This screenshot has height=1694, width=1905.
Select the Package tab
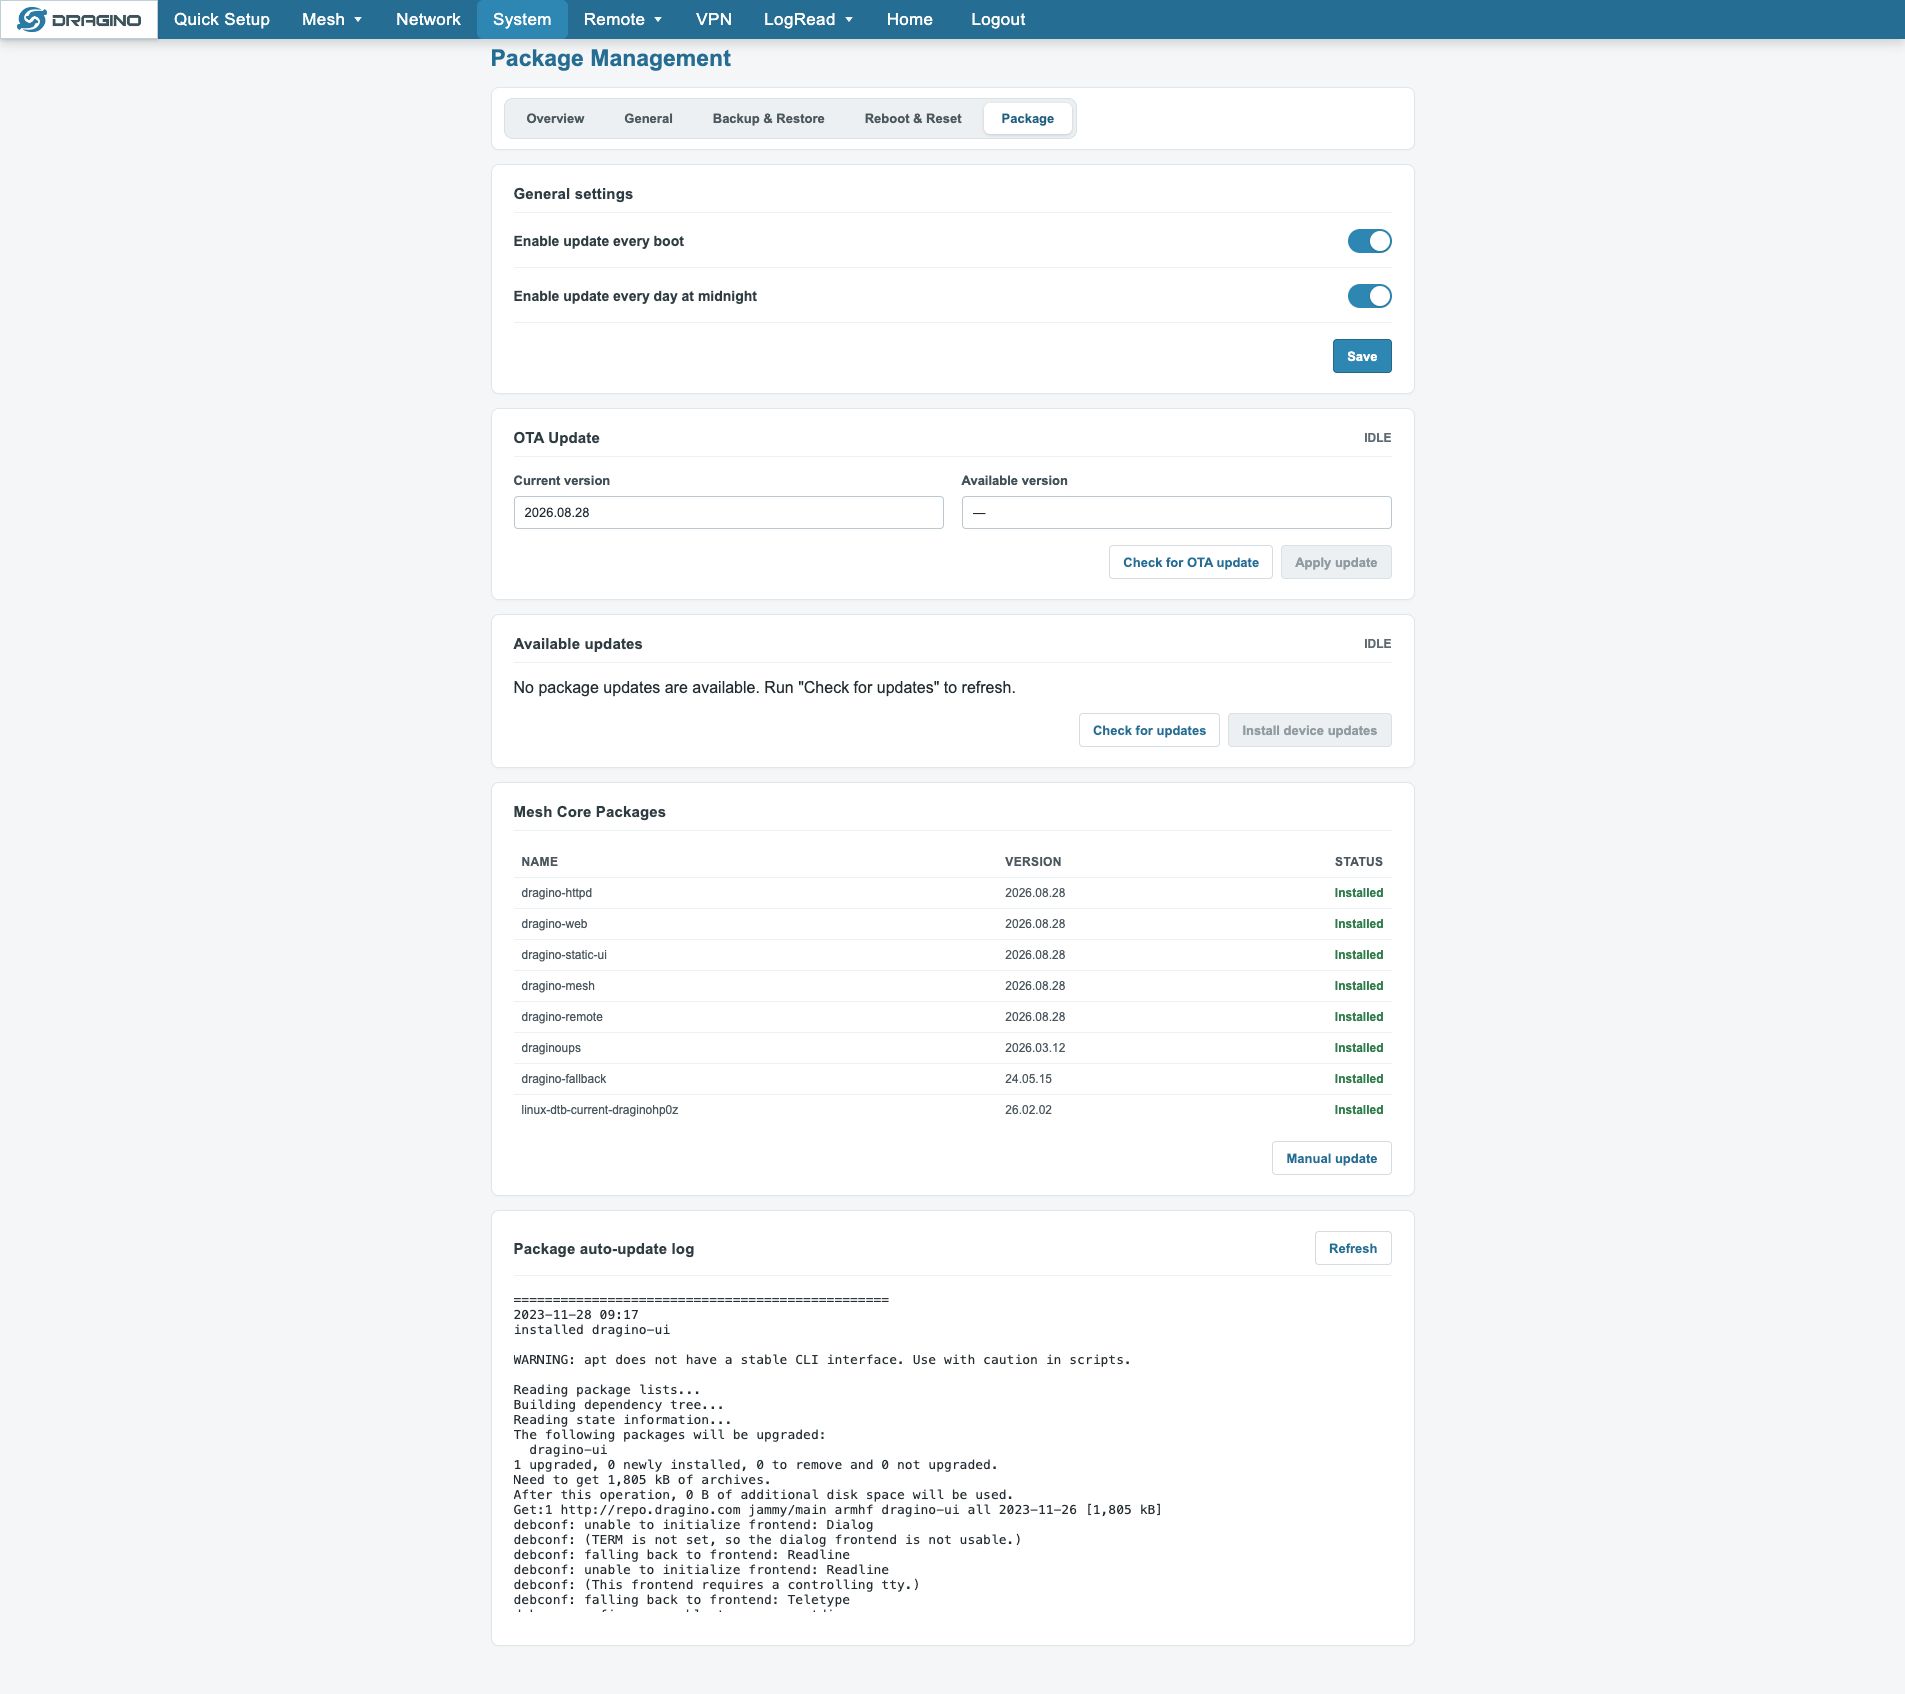[x=1027, y=118]
